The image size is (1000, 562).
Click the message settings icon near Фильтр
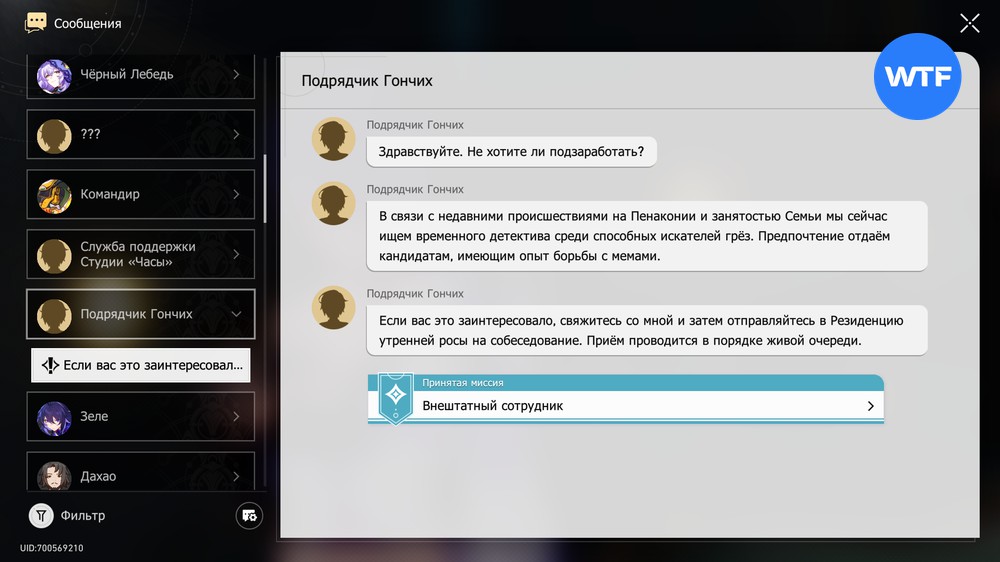tap(249, 516)
